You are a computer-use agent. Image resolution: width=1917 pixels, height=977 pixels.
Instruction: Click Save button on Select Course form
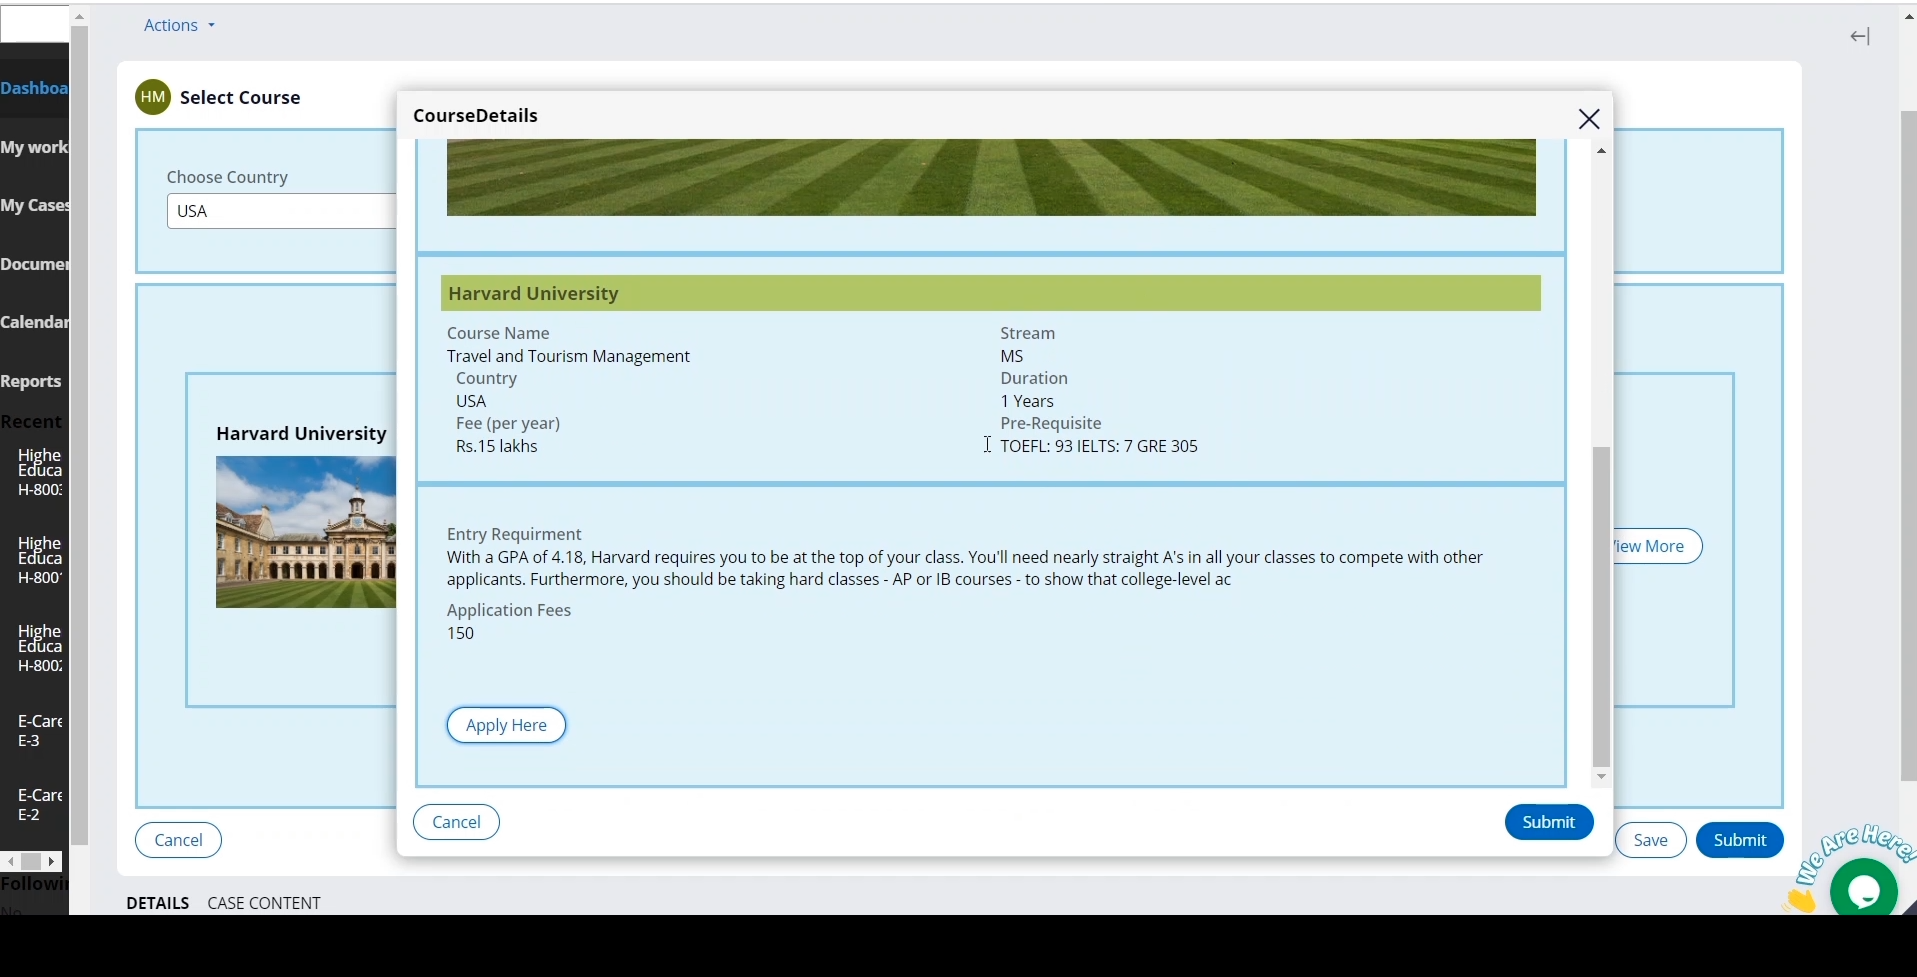(x=1651, y=840)
